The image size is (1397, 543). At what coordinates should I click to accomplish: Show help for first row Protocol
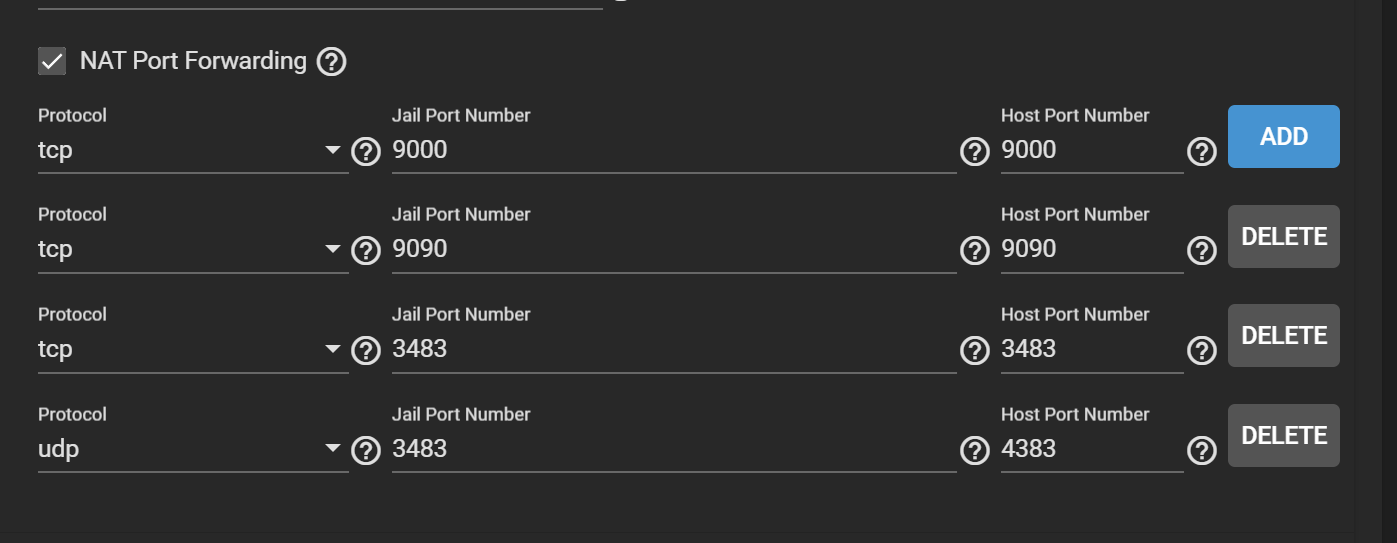366,151
